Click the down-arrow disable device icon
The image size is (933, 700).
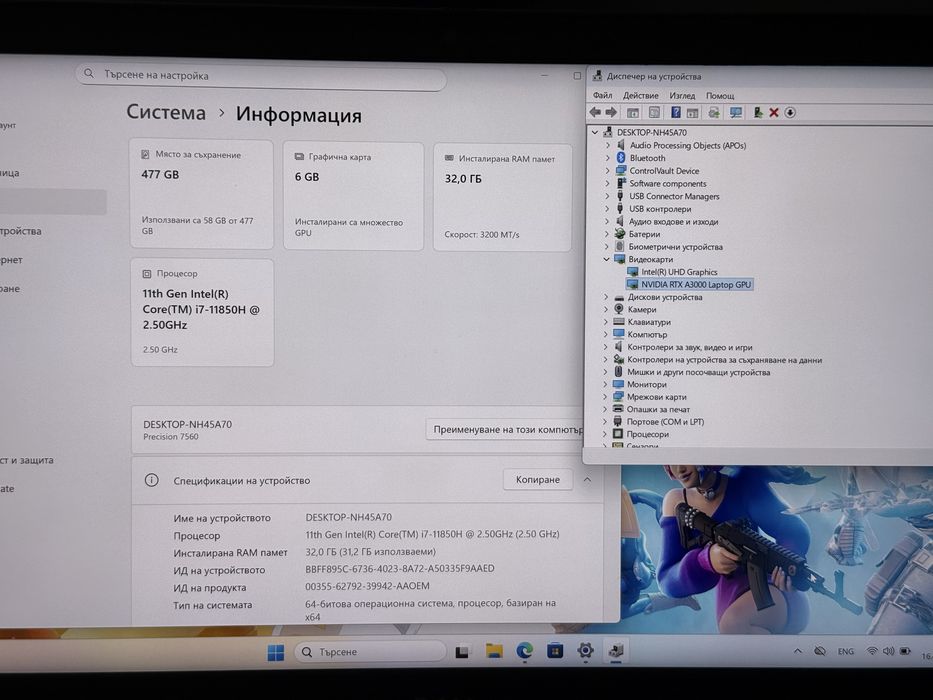[790, 112]
